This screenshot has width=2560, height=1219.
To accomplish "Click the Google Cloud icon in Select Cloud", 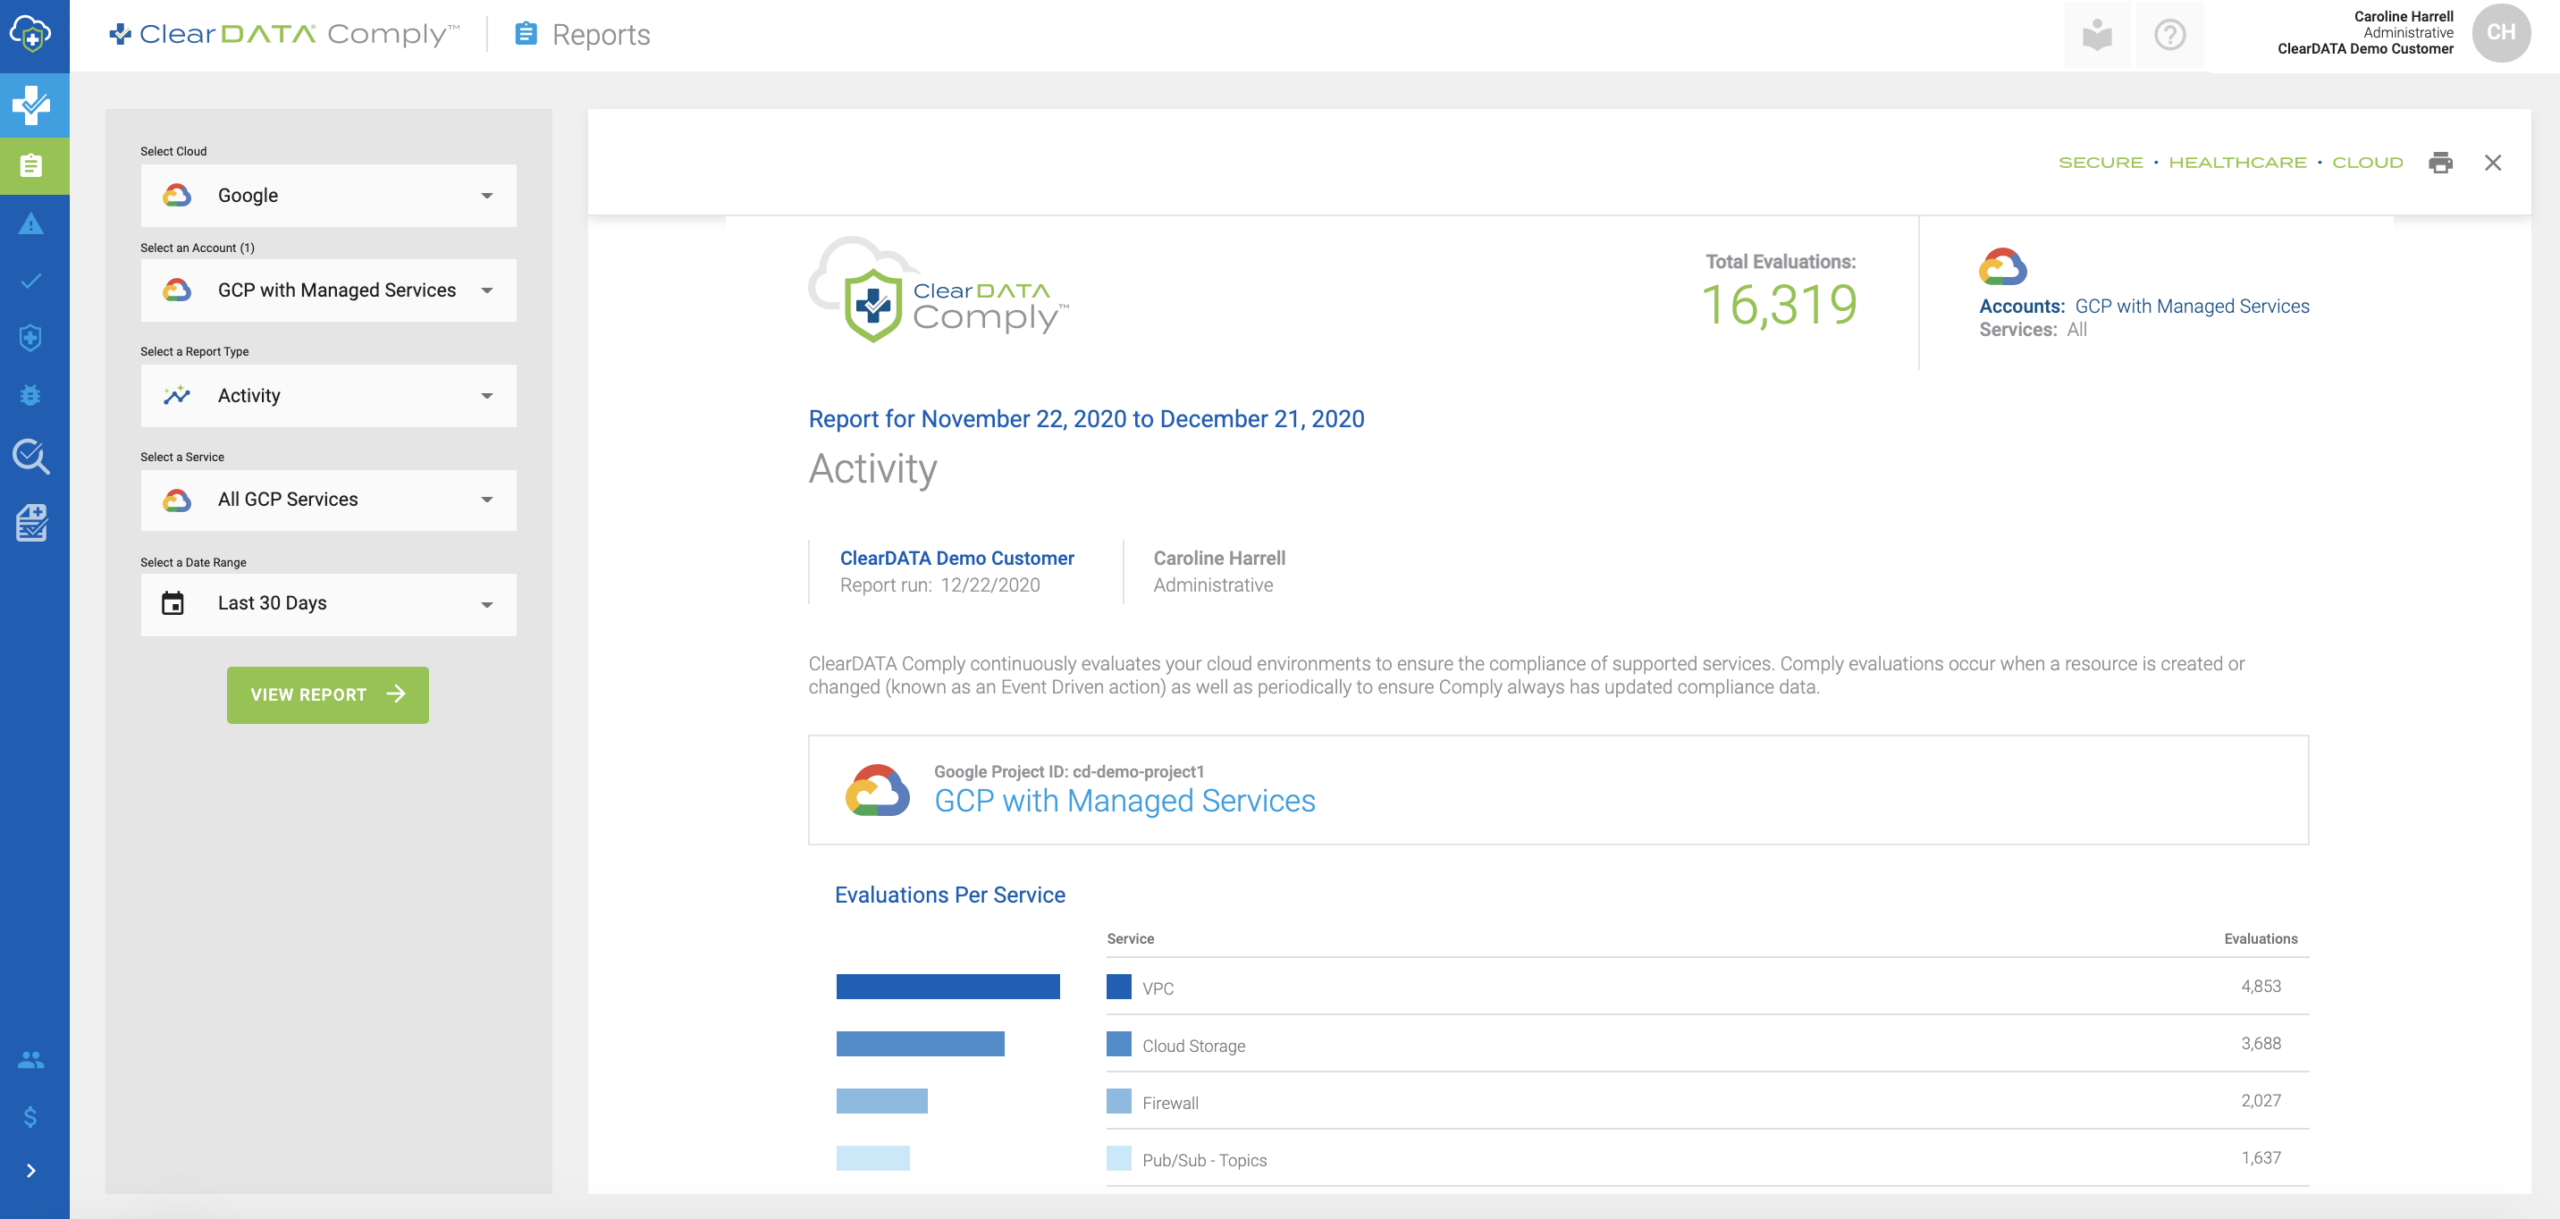I will [177, 195].
